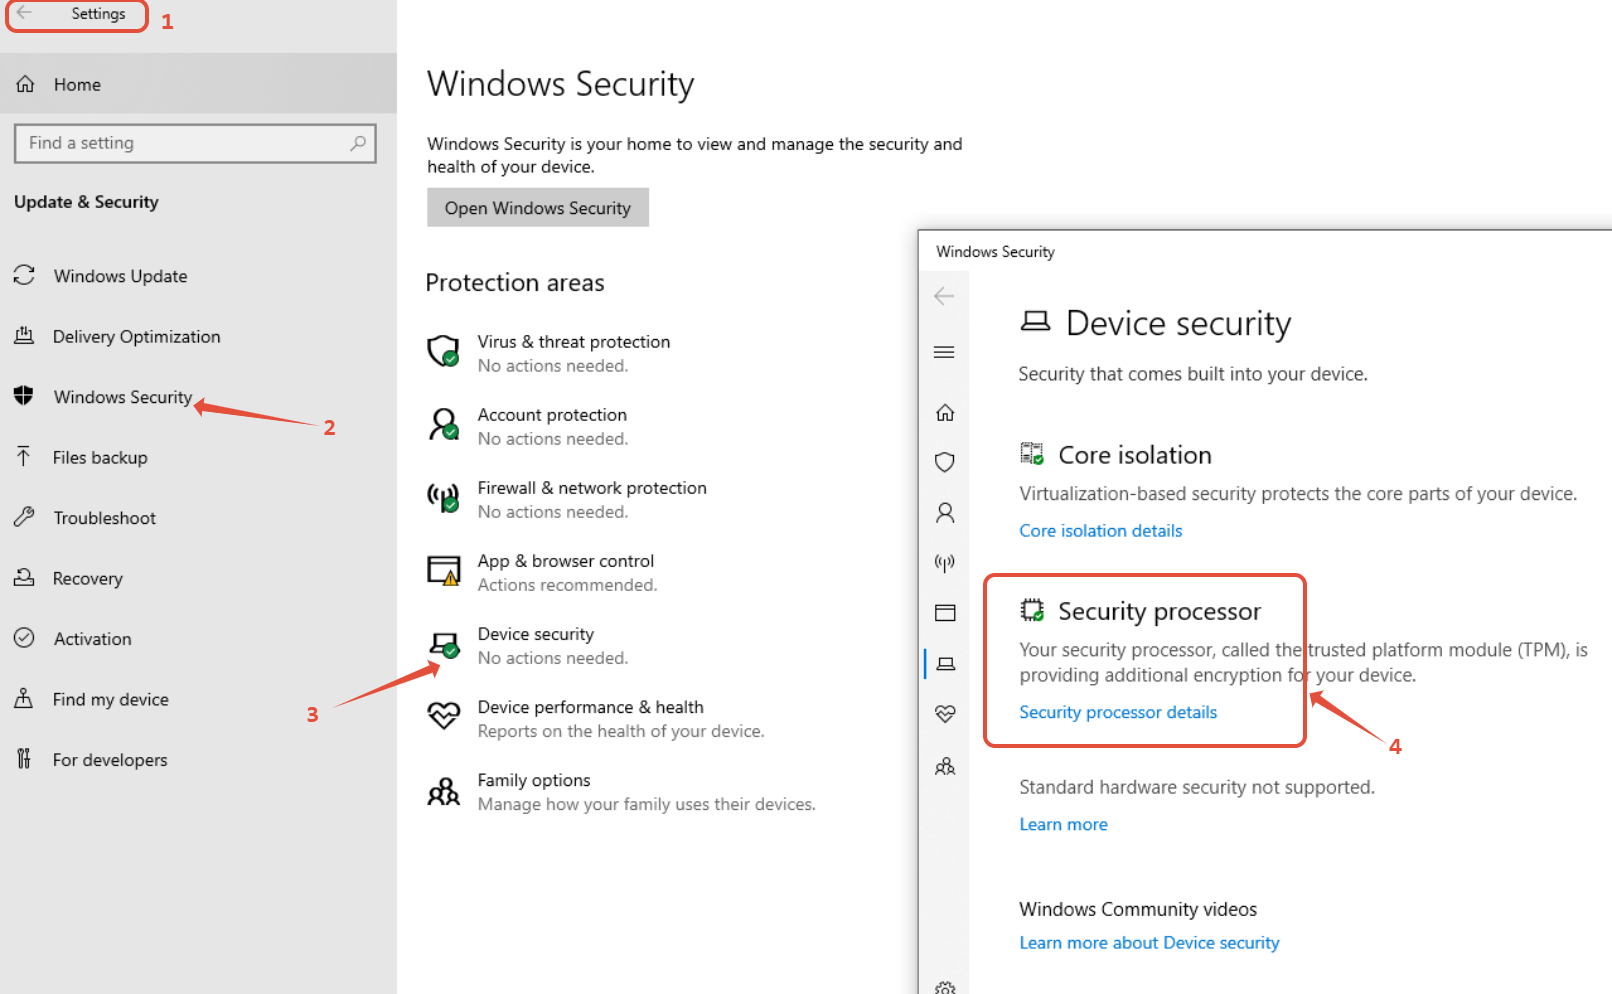The image size is (1612, 994).
Task: Click in the Find a setting search box
Action: [195, 143]
